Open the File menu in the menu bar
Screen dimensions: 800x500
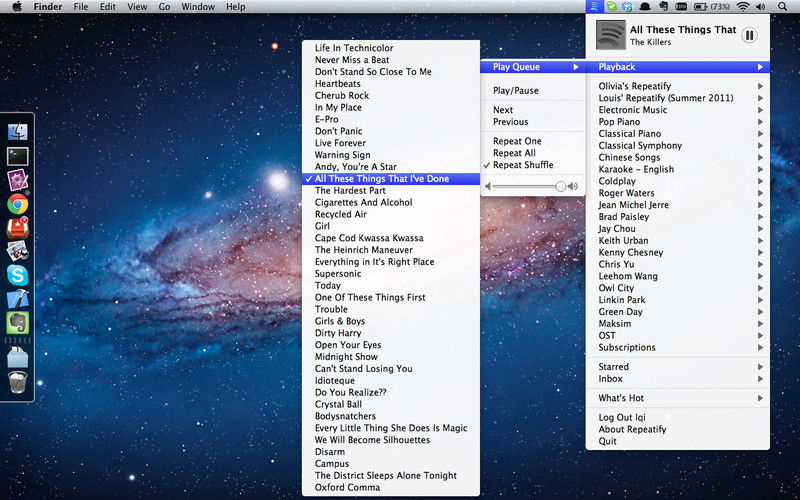point(81,7)
